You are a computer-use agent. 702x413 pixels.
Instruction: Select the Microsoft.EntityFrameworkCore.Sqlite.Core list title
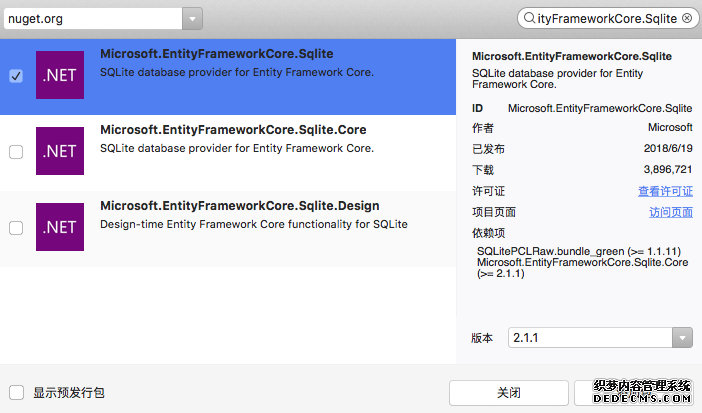[x=233, y=130]
